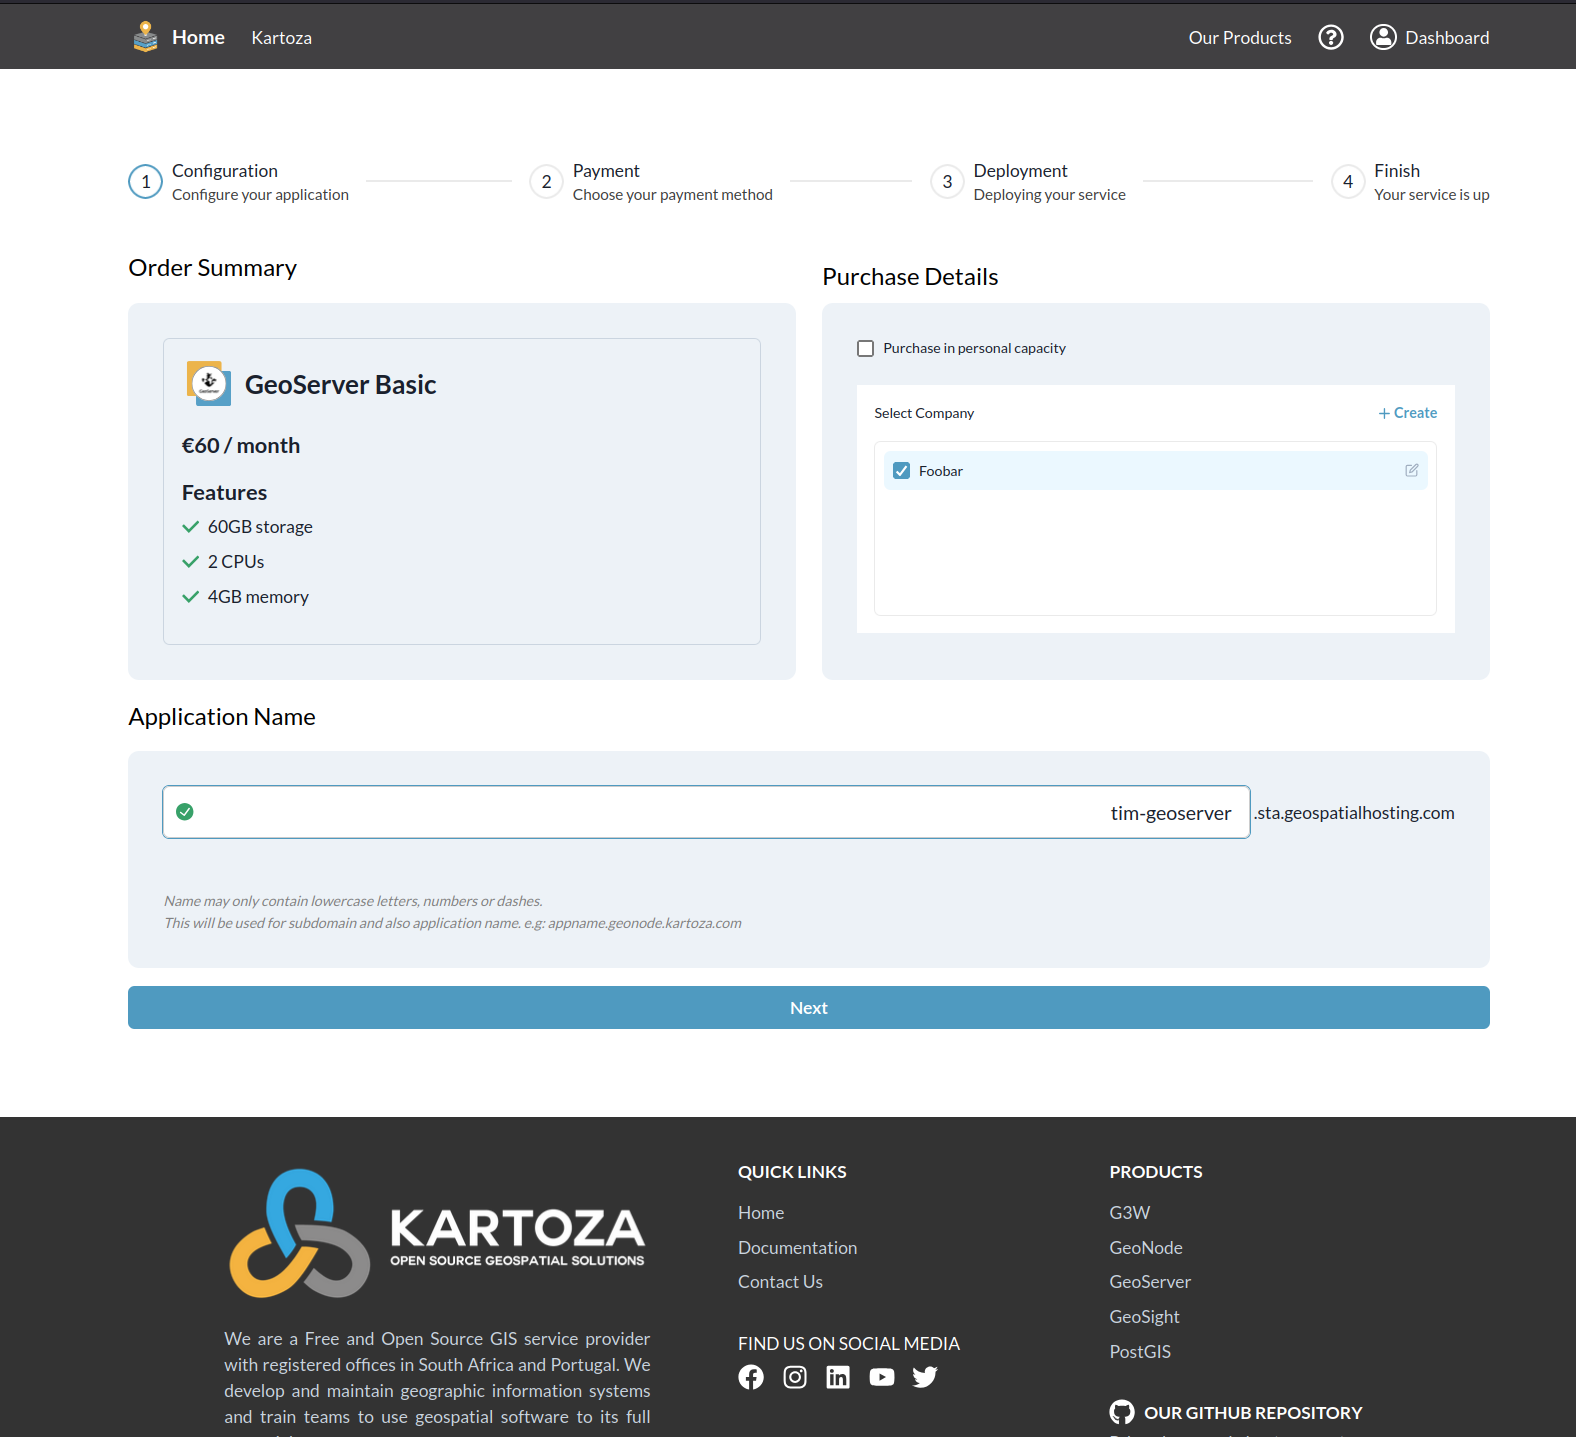Create a new company with + Create
This screenshot has height=1437, width=1576.
pos(1408,413)
